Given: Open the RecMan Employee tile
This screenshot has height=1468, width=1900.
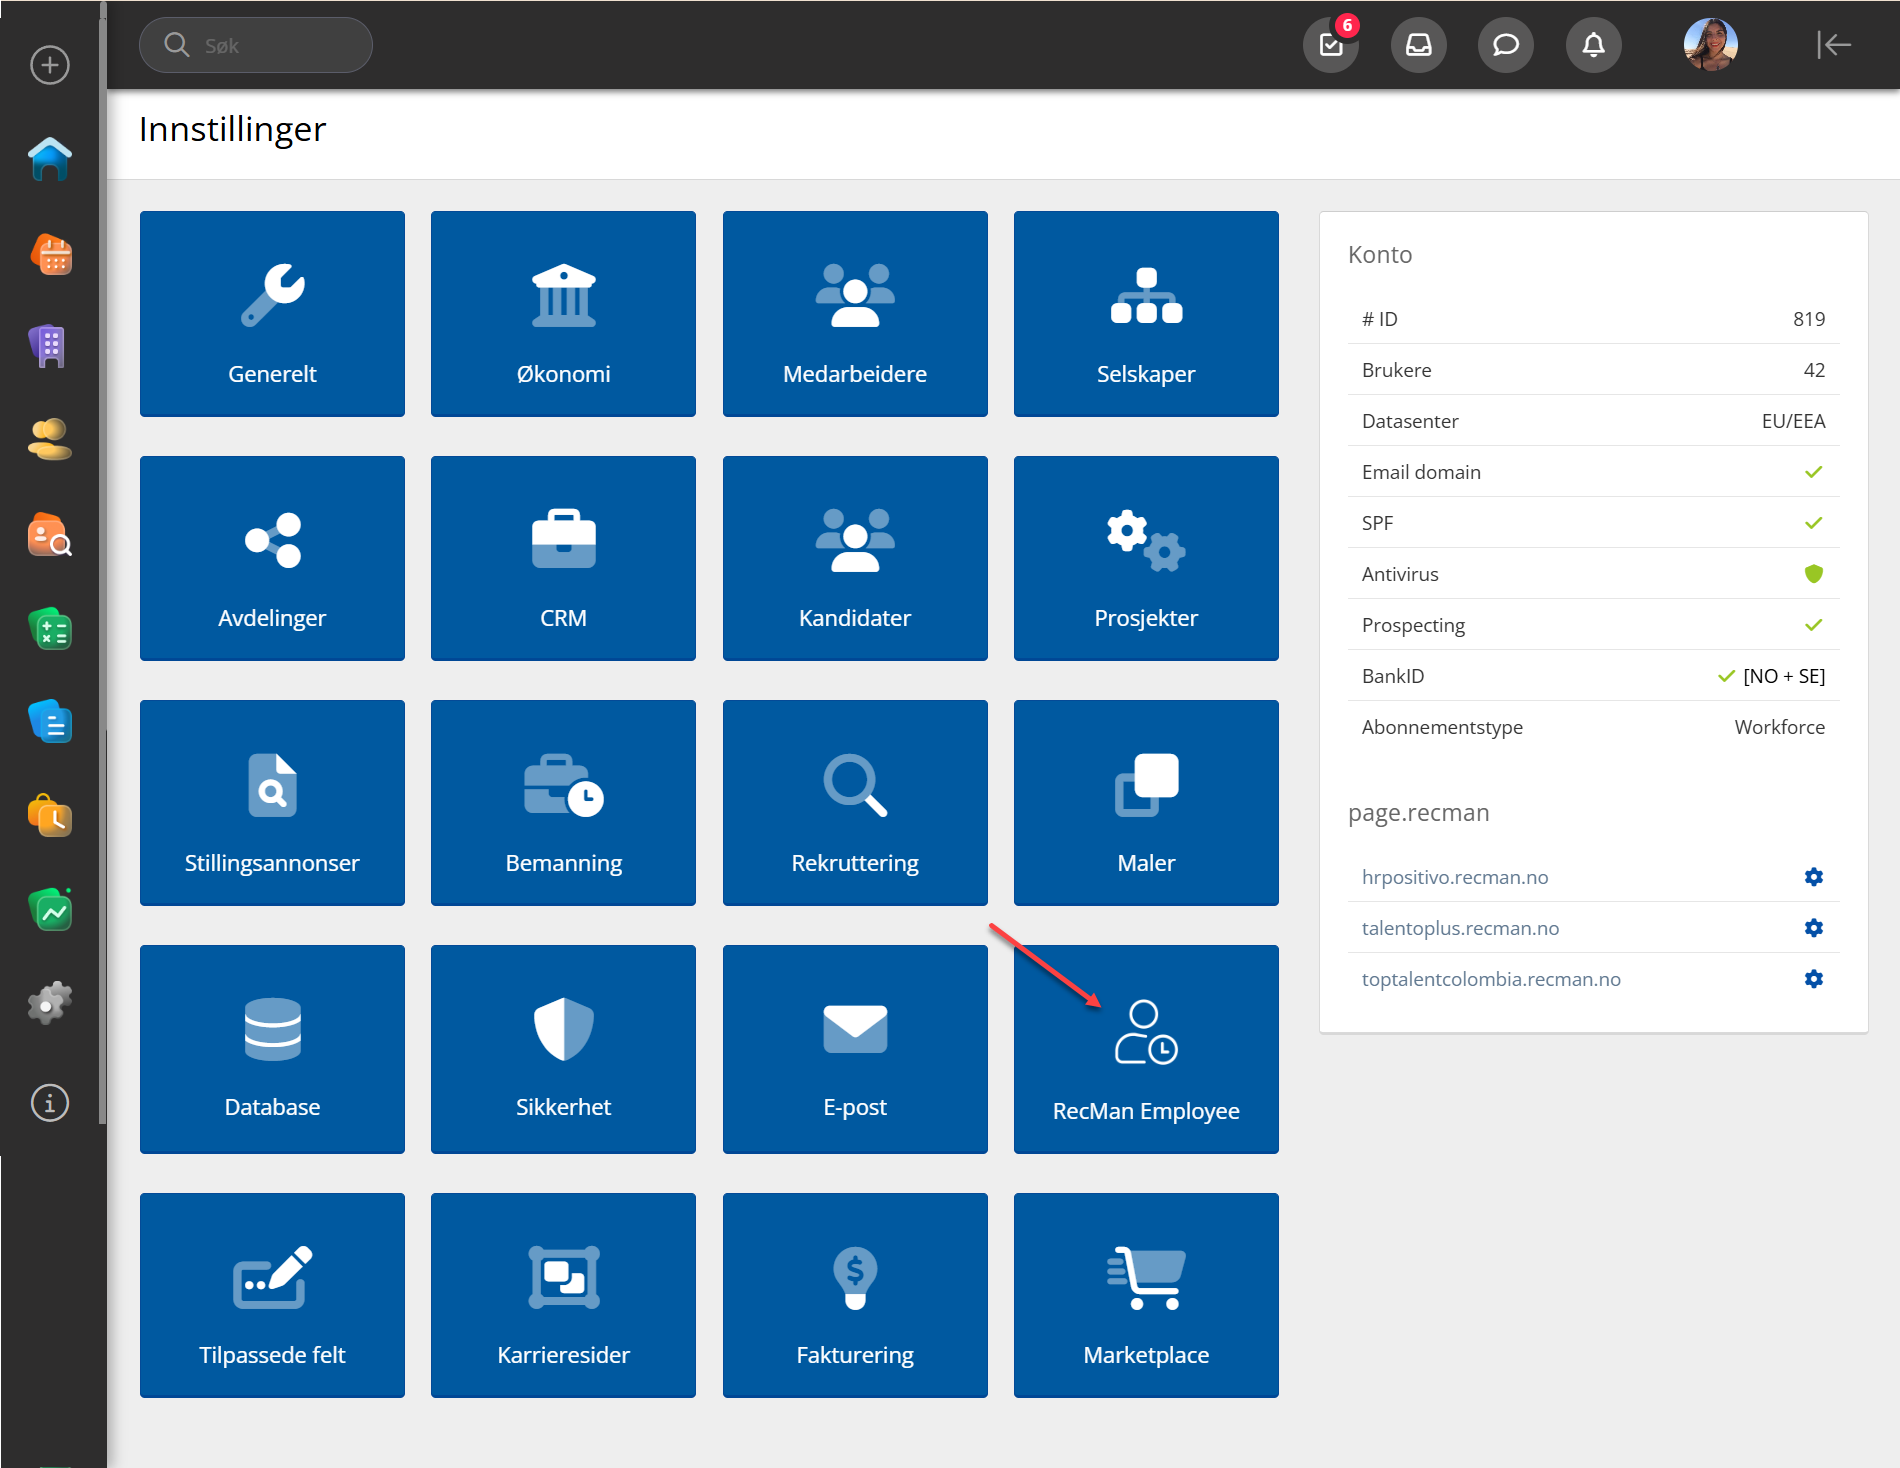Looking at the screenshot, I should pyautogui.click(x=1146, y=1049).
